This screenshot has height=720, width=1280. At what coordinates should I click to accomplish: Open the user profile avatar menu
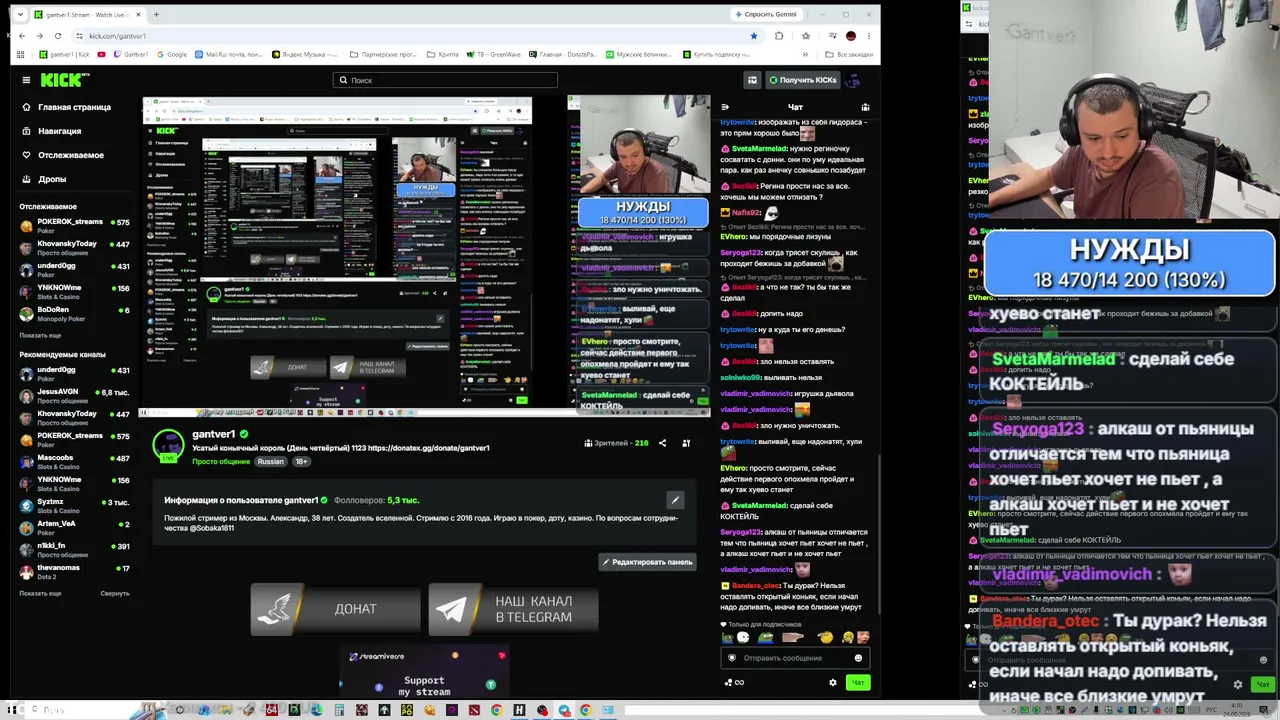(853, 80)
